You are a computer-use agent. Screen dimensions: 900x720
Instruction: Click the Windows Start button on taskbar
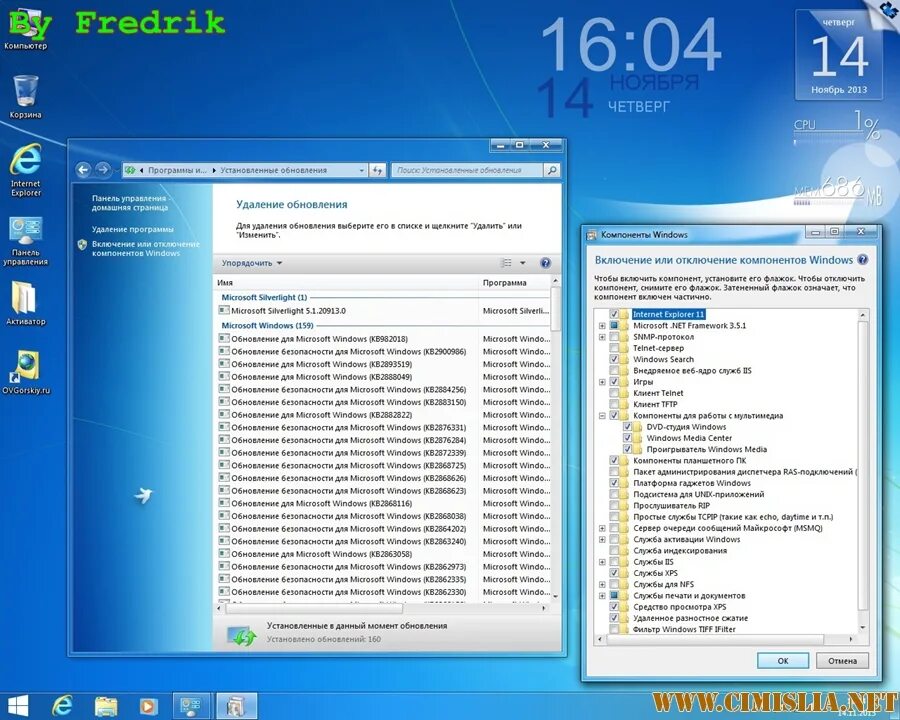[18, 706]
